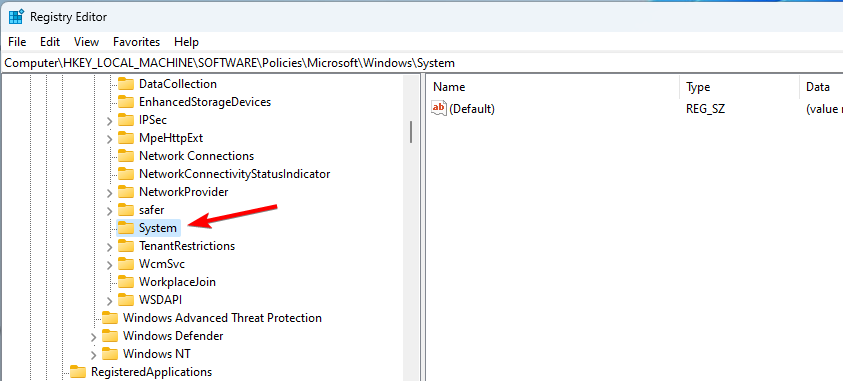
Task: Click the Registry Editor app icon in title bar
Action: (16, 17)
